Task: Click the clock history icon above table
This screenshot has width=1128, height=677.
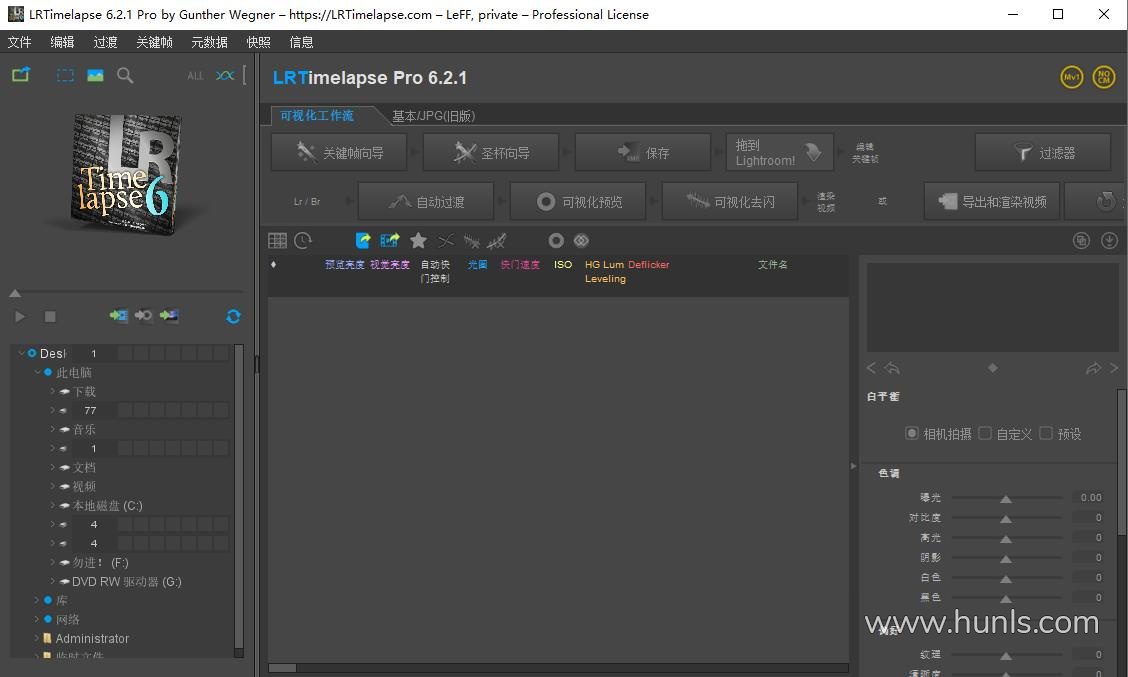Action: point(303,240)
